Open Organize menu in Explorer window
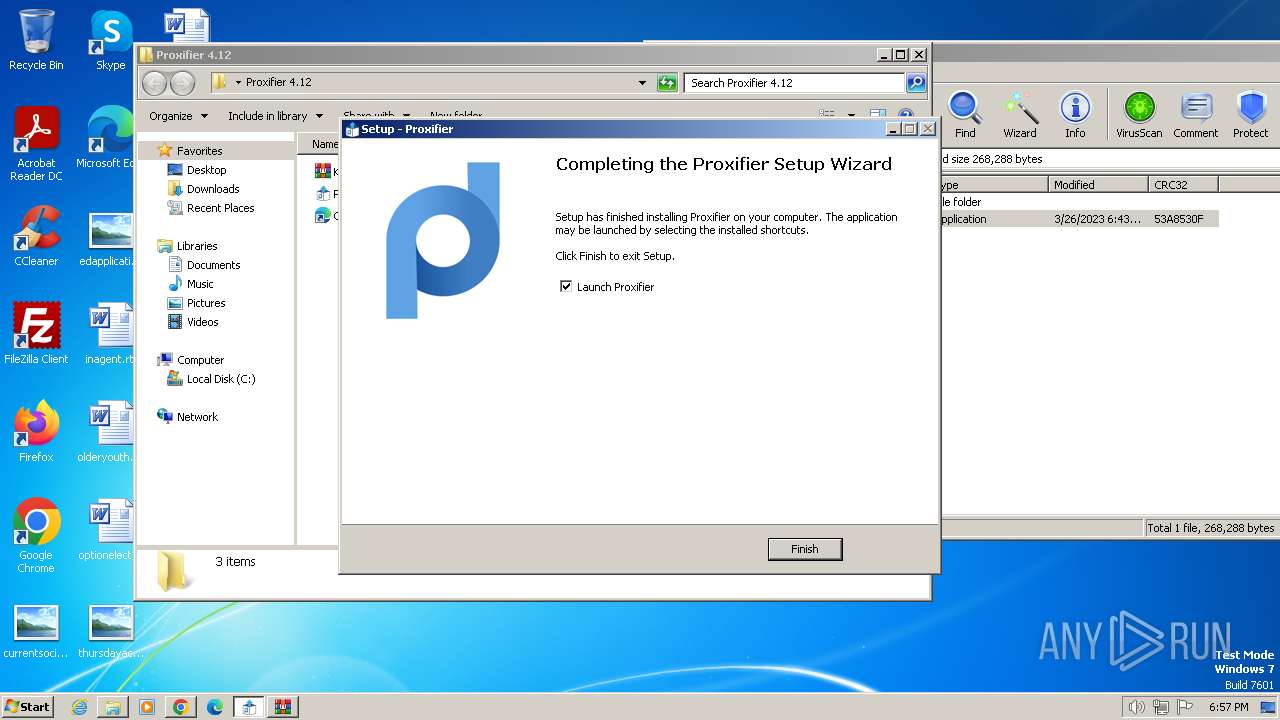Screen dimensions: 1280x720 click(x=178, y=116)
